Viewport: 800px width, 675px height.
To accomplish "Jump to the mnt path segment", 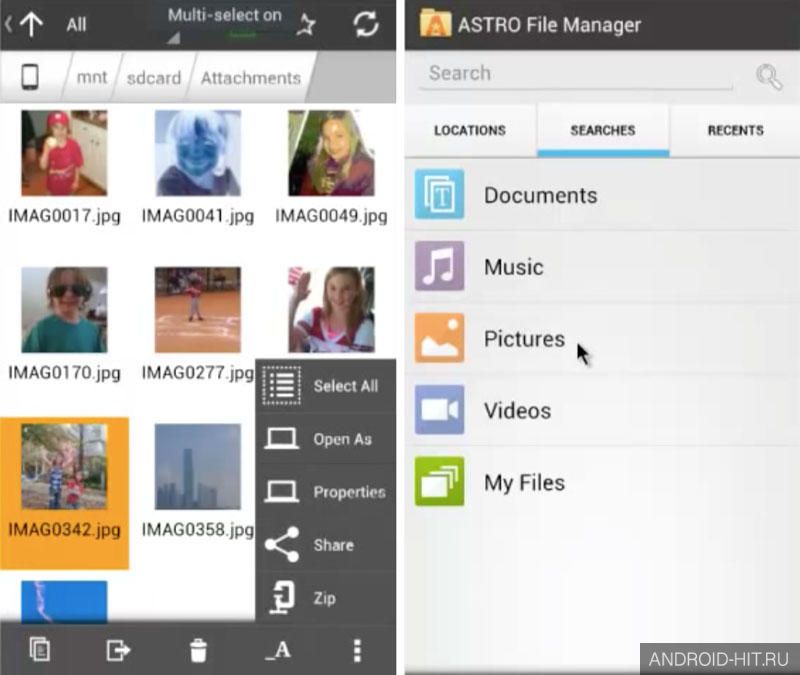I will (x=92, y=78).
